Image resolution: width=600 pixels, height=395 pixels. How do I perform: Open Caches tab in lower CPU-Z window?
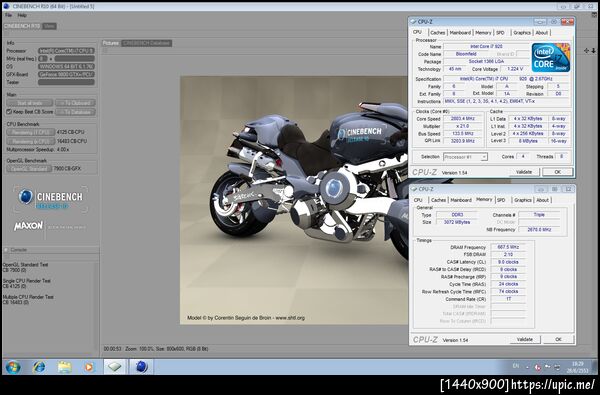tap(439, 200)
